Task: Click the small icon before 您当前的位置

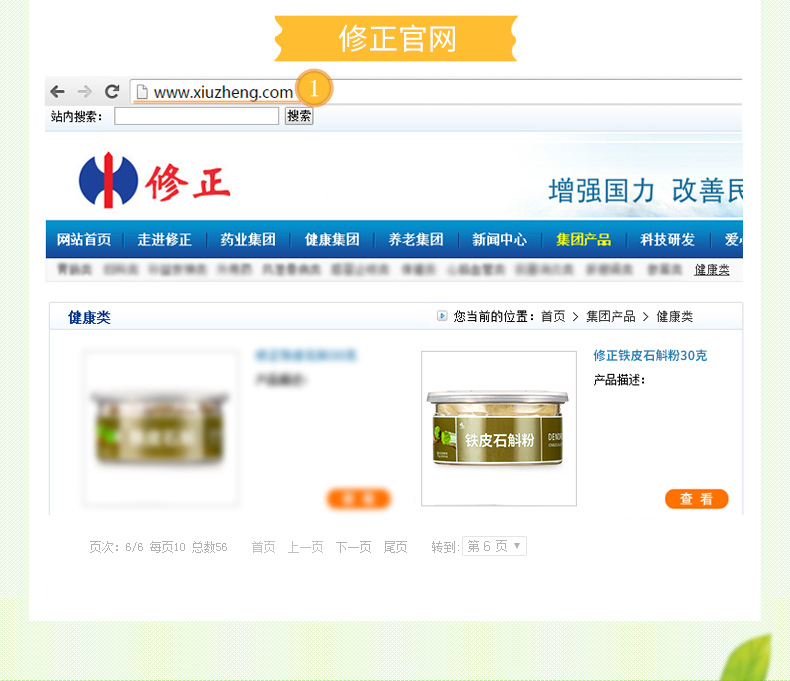Action: coord(442,316)
